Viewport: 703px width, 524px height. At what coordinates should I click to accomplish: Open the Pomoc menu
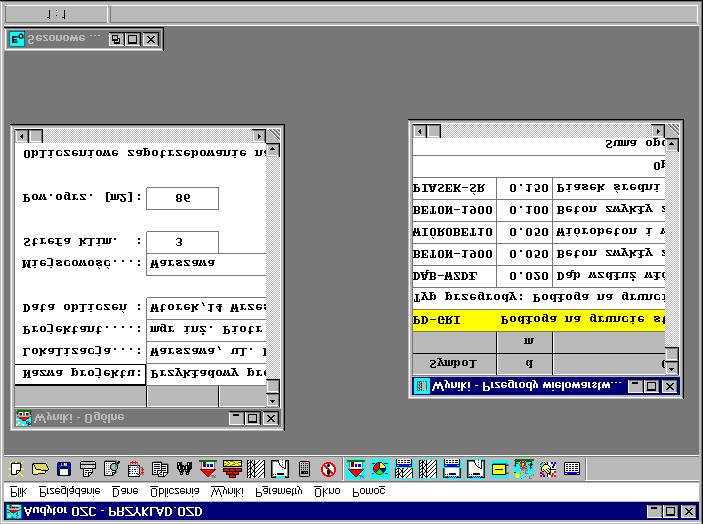[369, 492]
